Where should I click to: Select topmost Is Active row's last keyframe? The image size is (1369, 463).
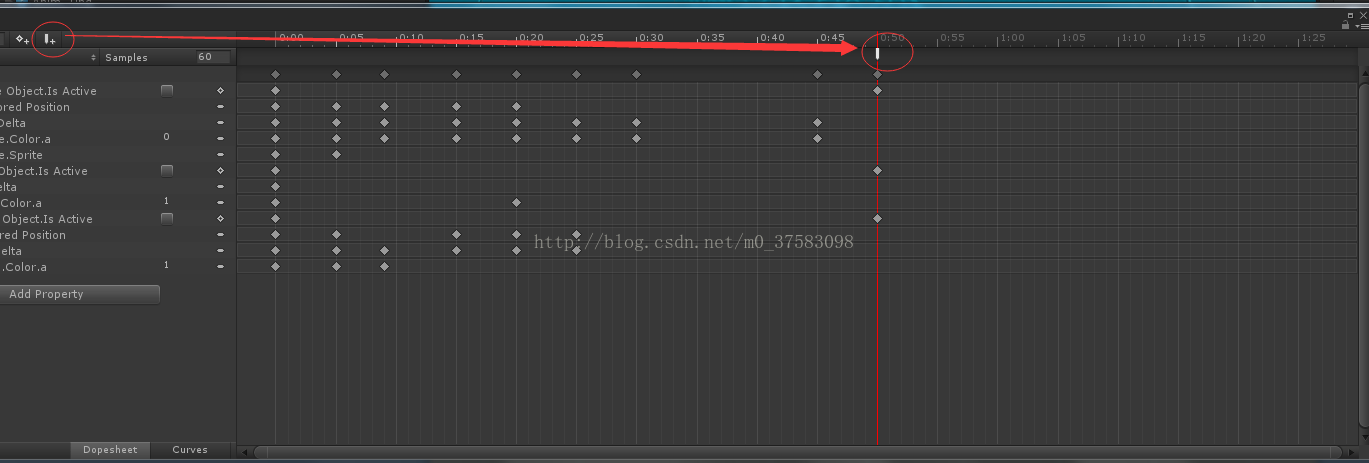point(877,91)
